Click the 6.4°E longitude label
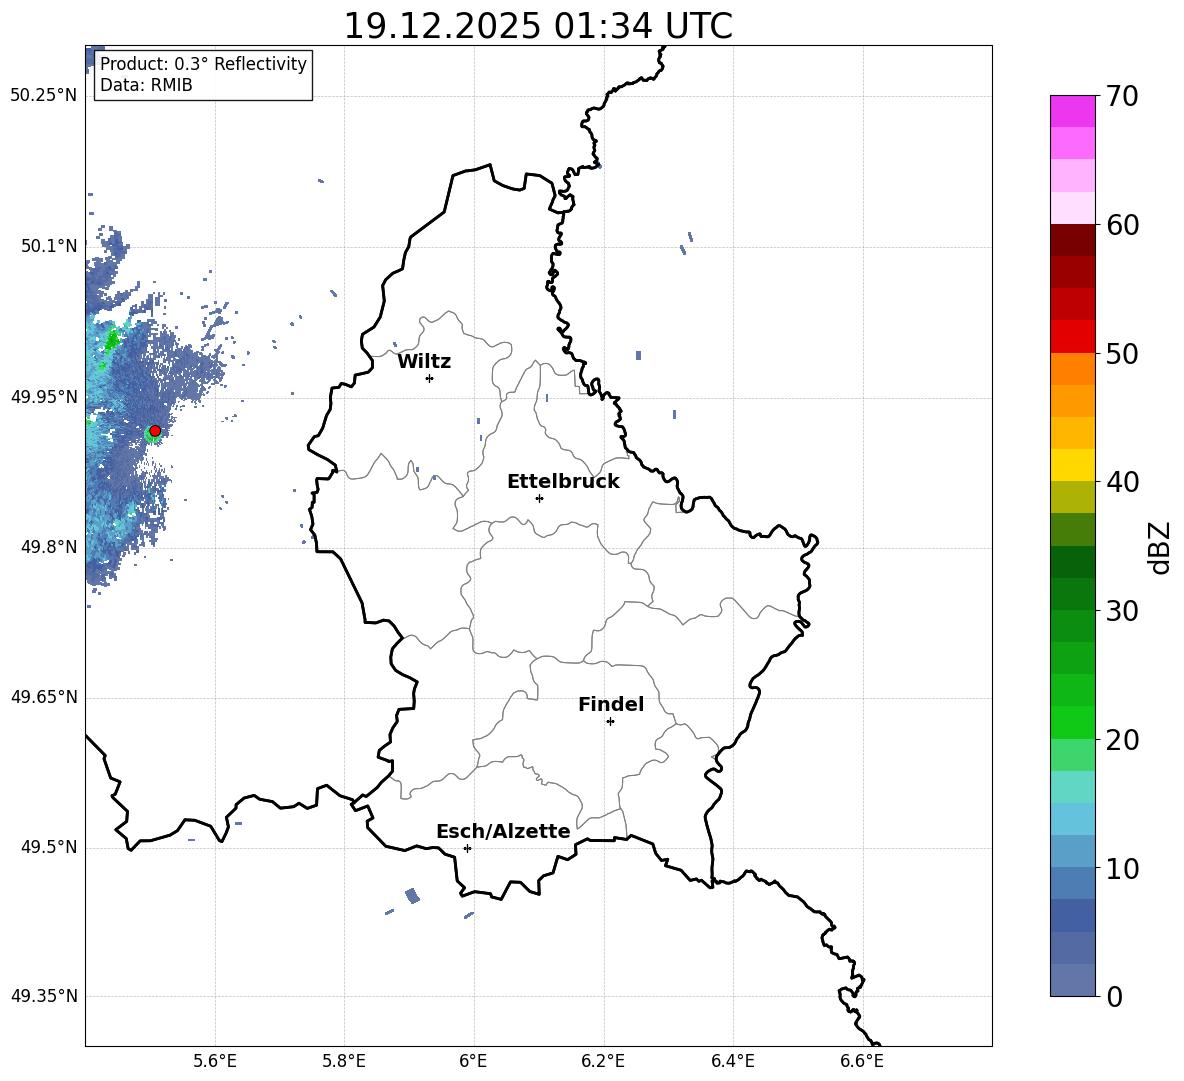1184x1081 pixels. pyautogui.click(x=732, y=1062)
